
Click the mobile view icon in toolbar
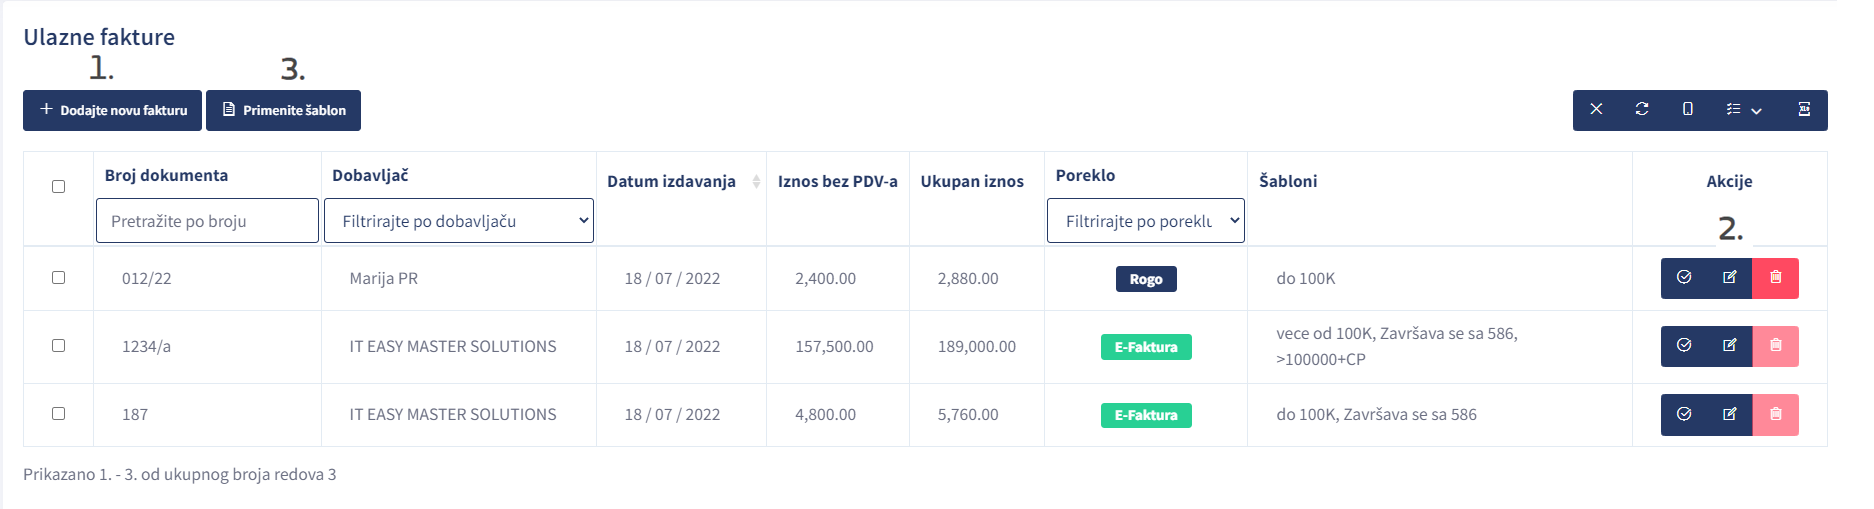click(x=1688, y=110)
